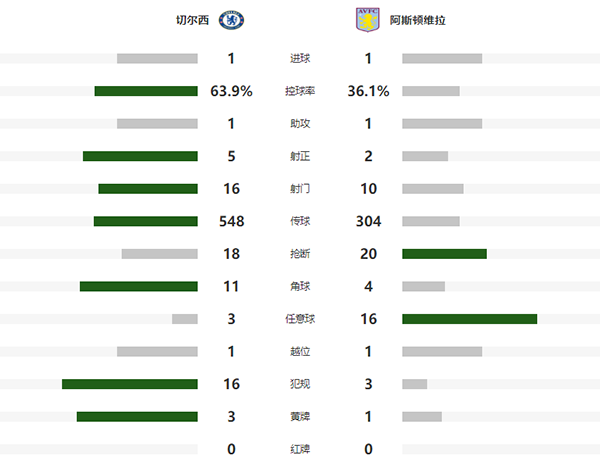Screen dimensions: 600x476
Task: Click Chelsea's green 11 corners bar
Action: pyautogui.click(x=139, y=286)
